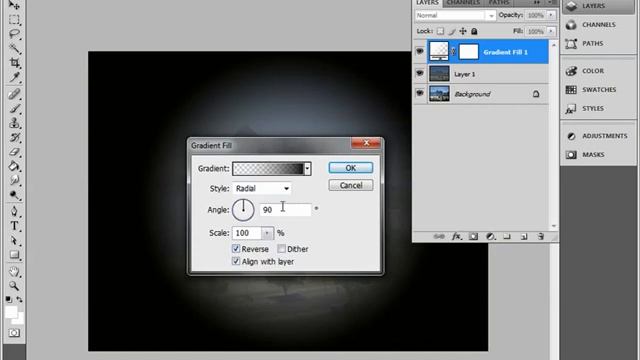Select the Pen tool
The image size is (640, 360).
pyautogui.click(x=14, y=211)
